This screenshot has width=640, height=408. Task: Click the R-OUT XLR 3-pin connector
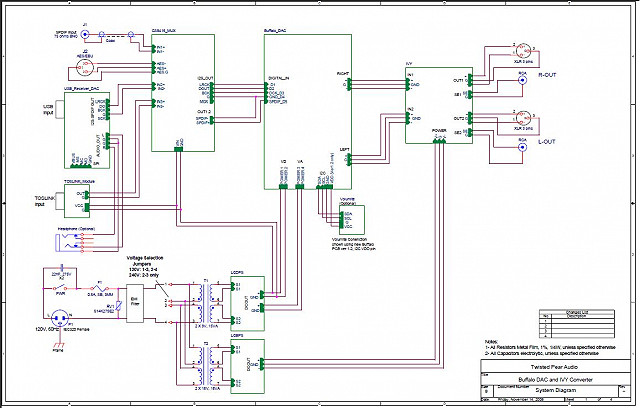click(x=522, y=51)
